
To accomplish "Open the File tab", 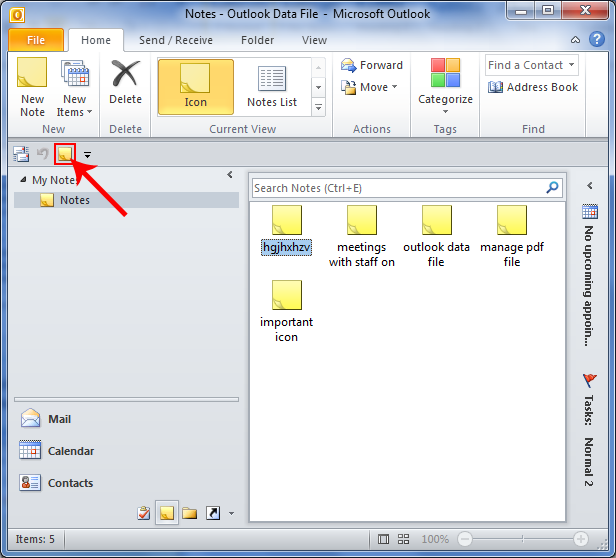I will 36,40.
